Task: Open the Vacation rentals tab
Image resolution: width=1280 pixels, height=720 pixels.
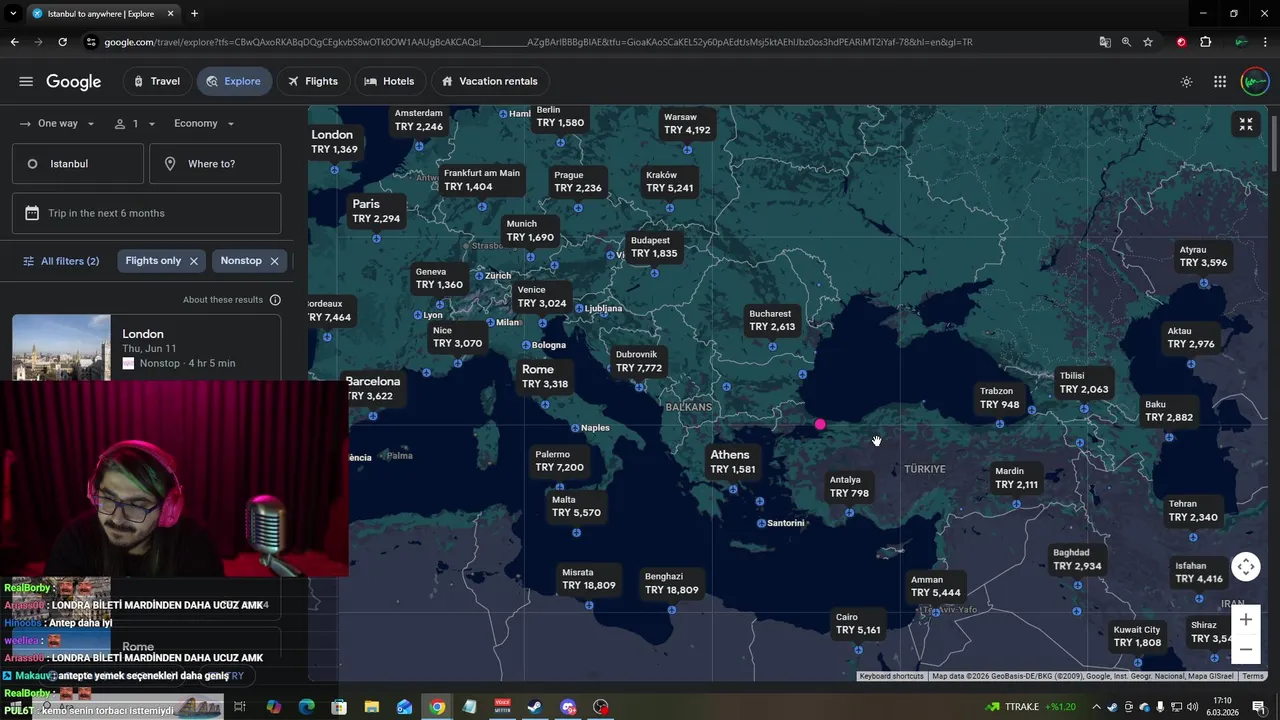Action: (x=490, y=82)
